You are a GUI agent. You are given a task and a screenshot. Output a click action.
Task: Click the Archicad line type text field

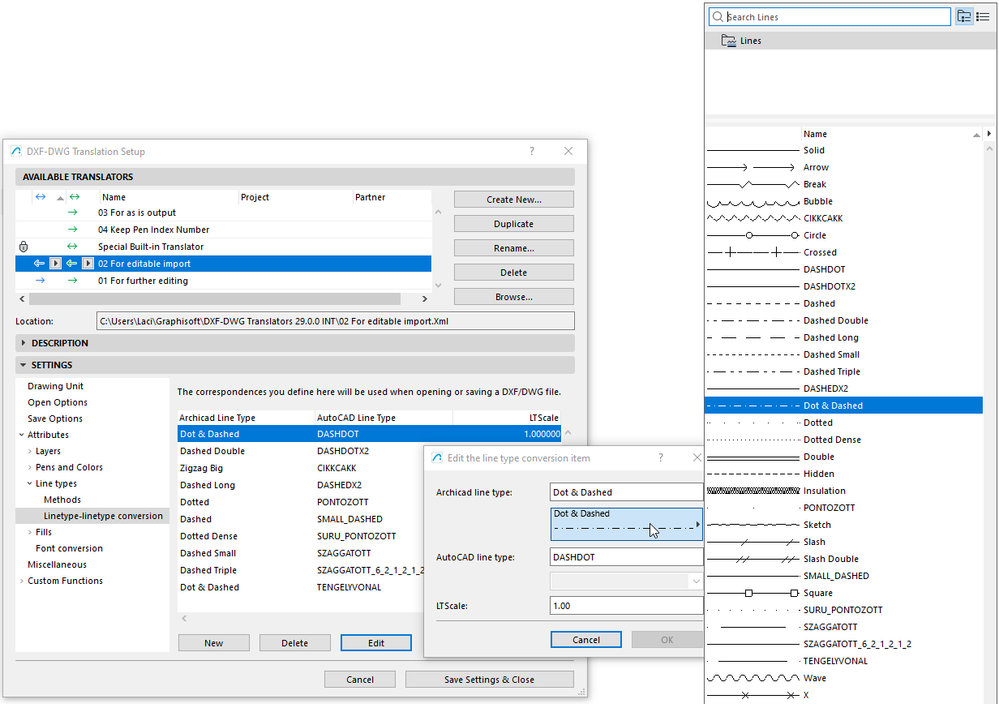click(626, 492)
